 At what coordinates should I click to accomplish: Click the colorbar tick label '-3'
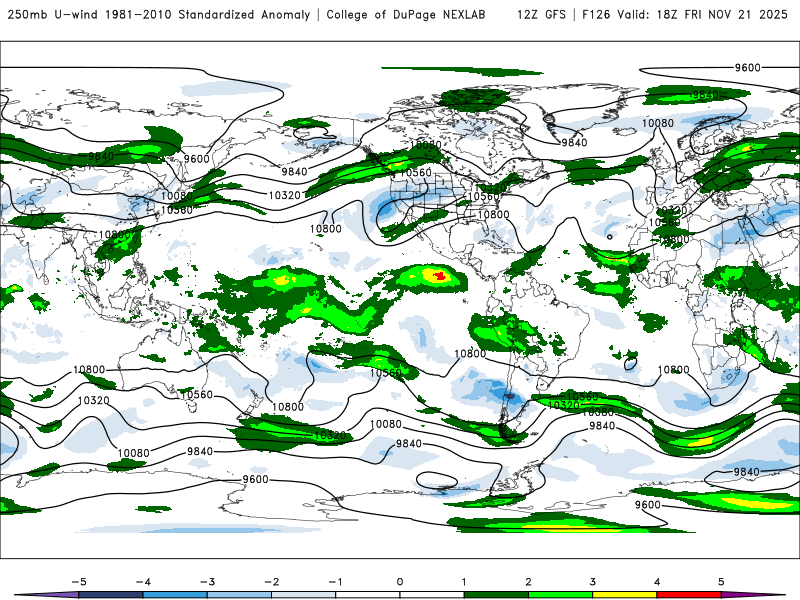click(207, 582)
